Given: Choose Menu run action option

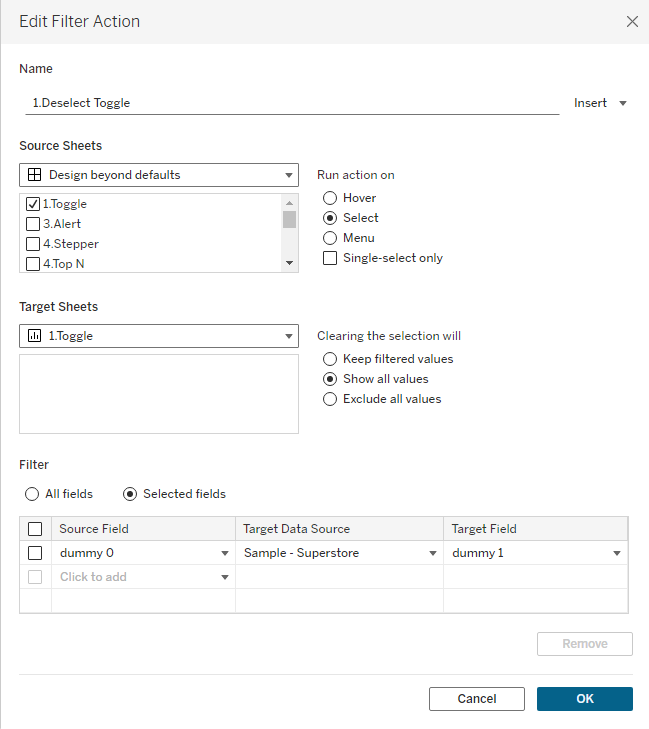Looking at the screenshot, I should pos(330,238).
